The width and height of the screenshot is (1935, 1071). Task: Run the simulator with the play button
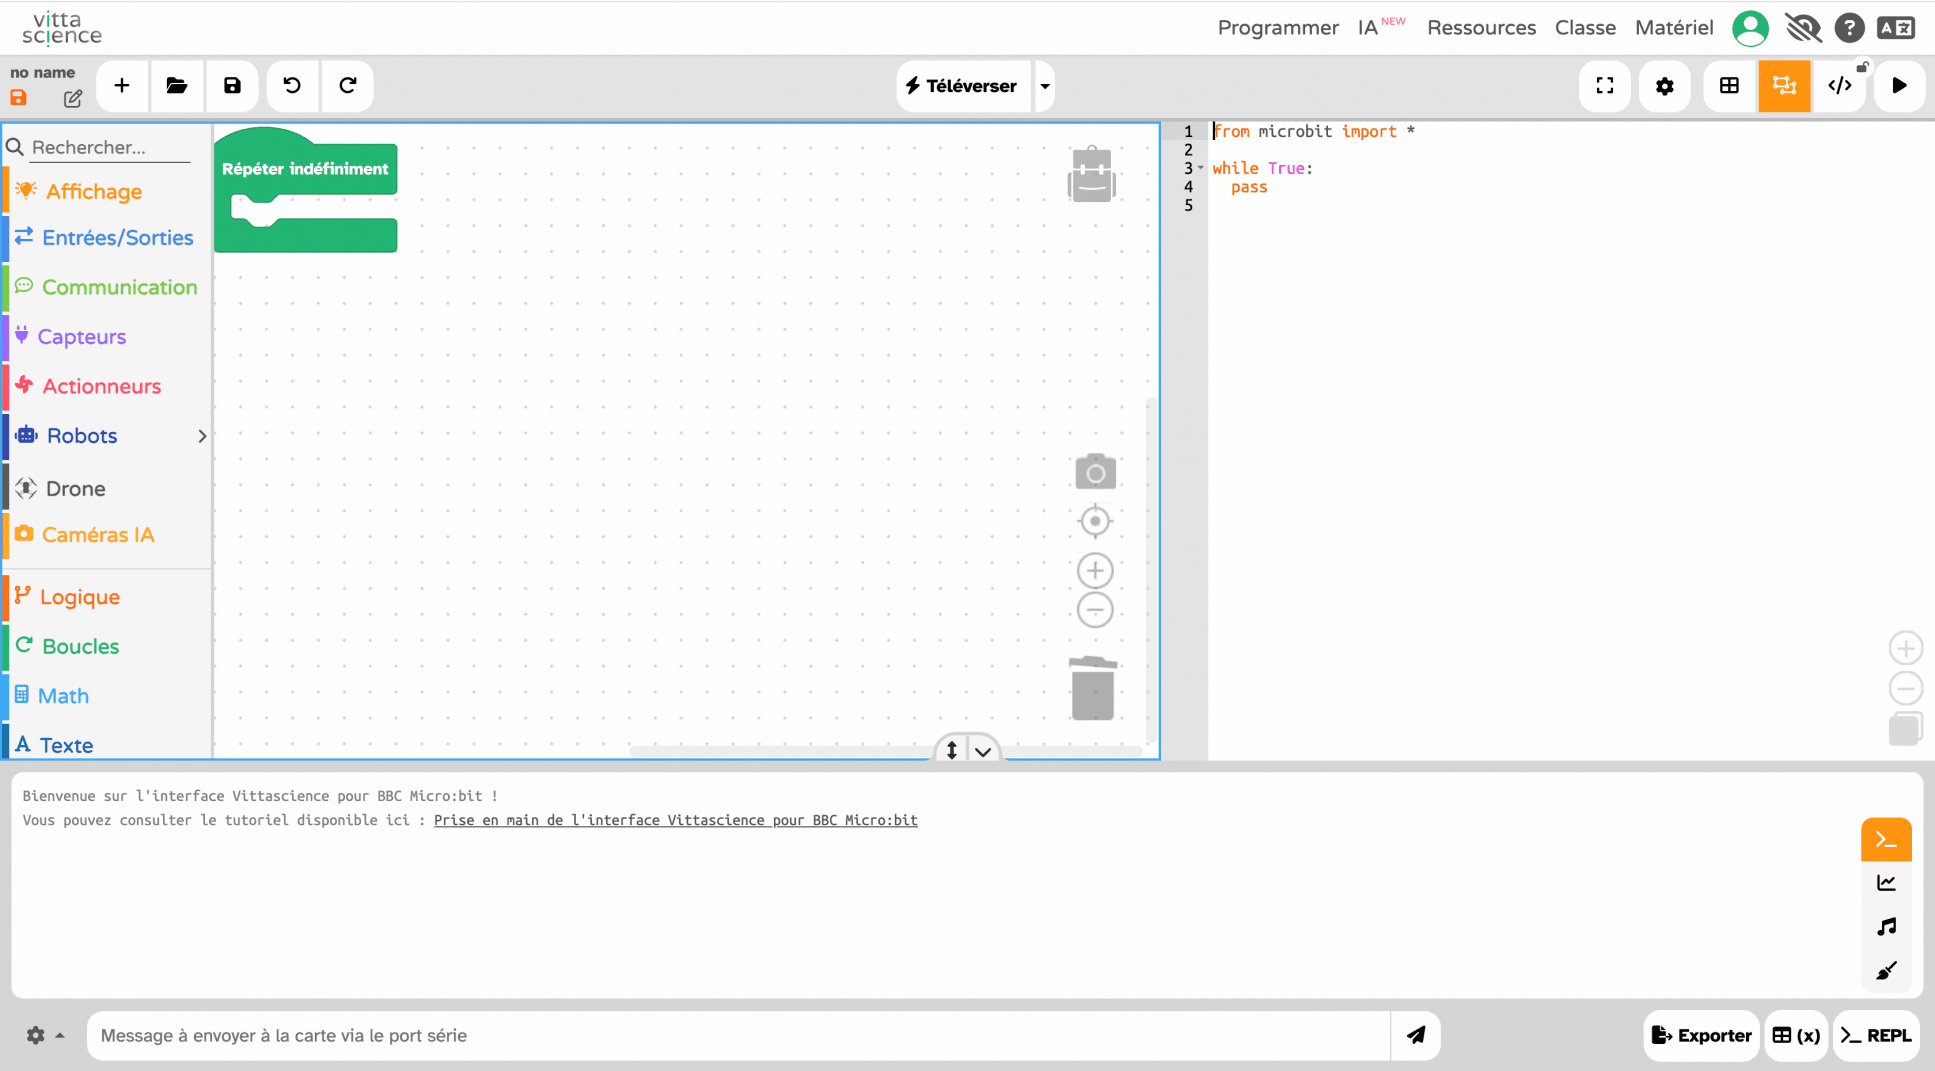click(1899, 86)
